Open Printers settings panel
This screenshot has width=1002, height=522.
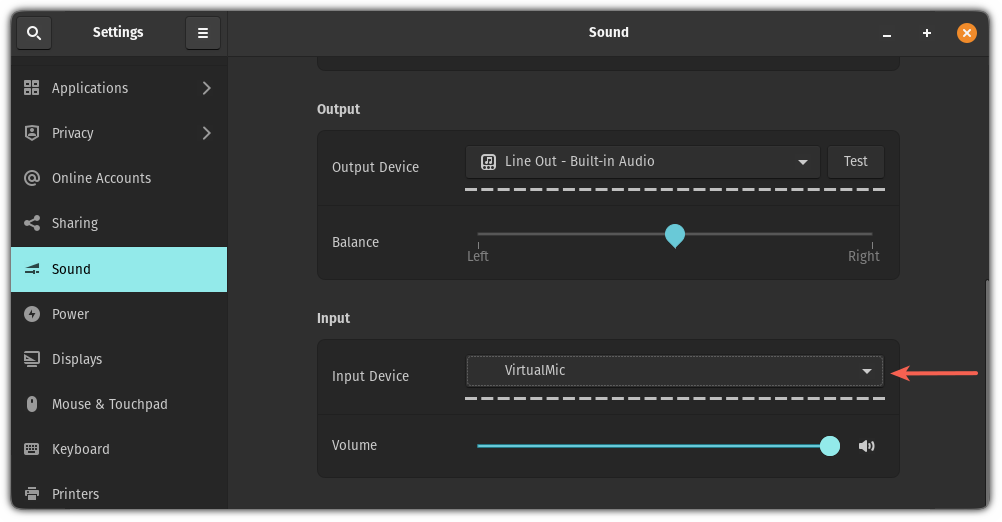coord(75,494)
